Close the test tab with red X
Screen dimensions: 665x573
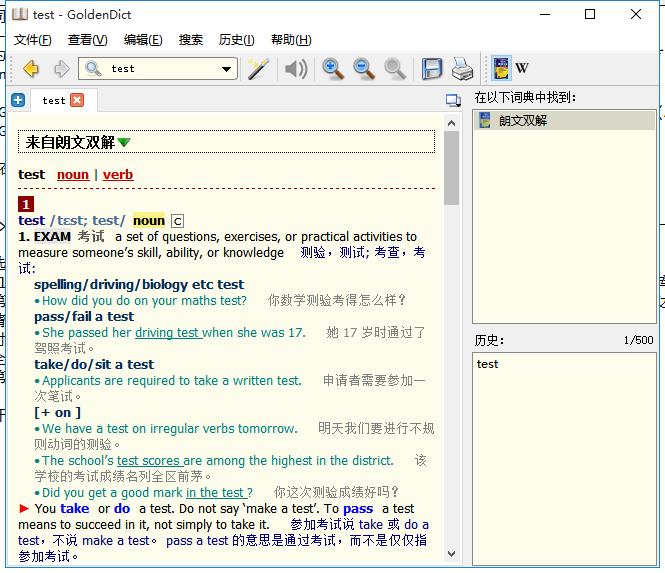(x=77, y=101)
